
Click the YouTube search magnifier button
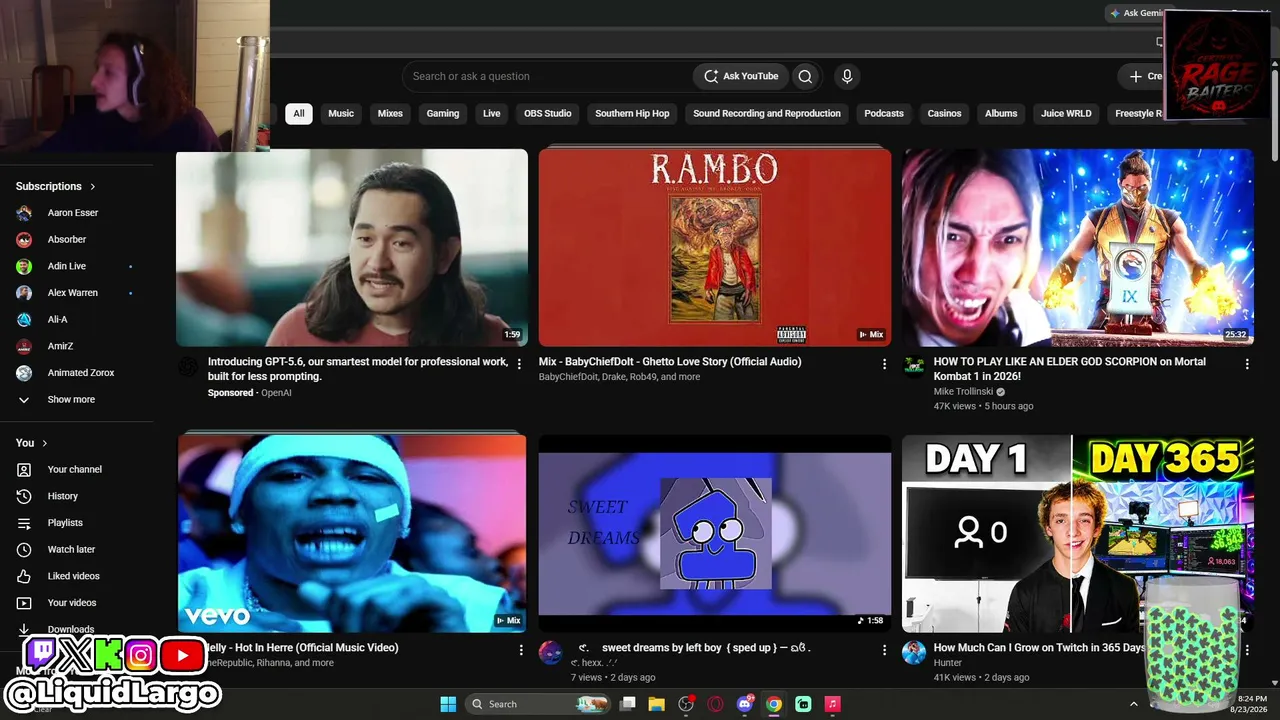[805, 76]
